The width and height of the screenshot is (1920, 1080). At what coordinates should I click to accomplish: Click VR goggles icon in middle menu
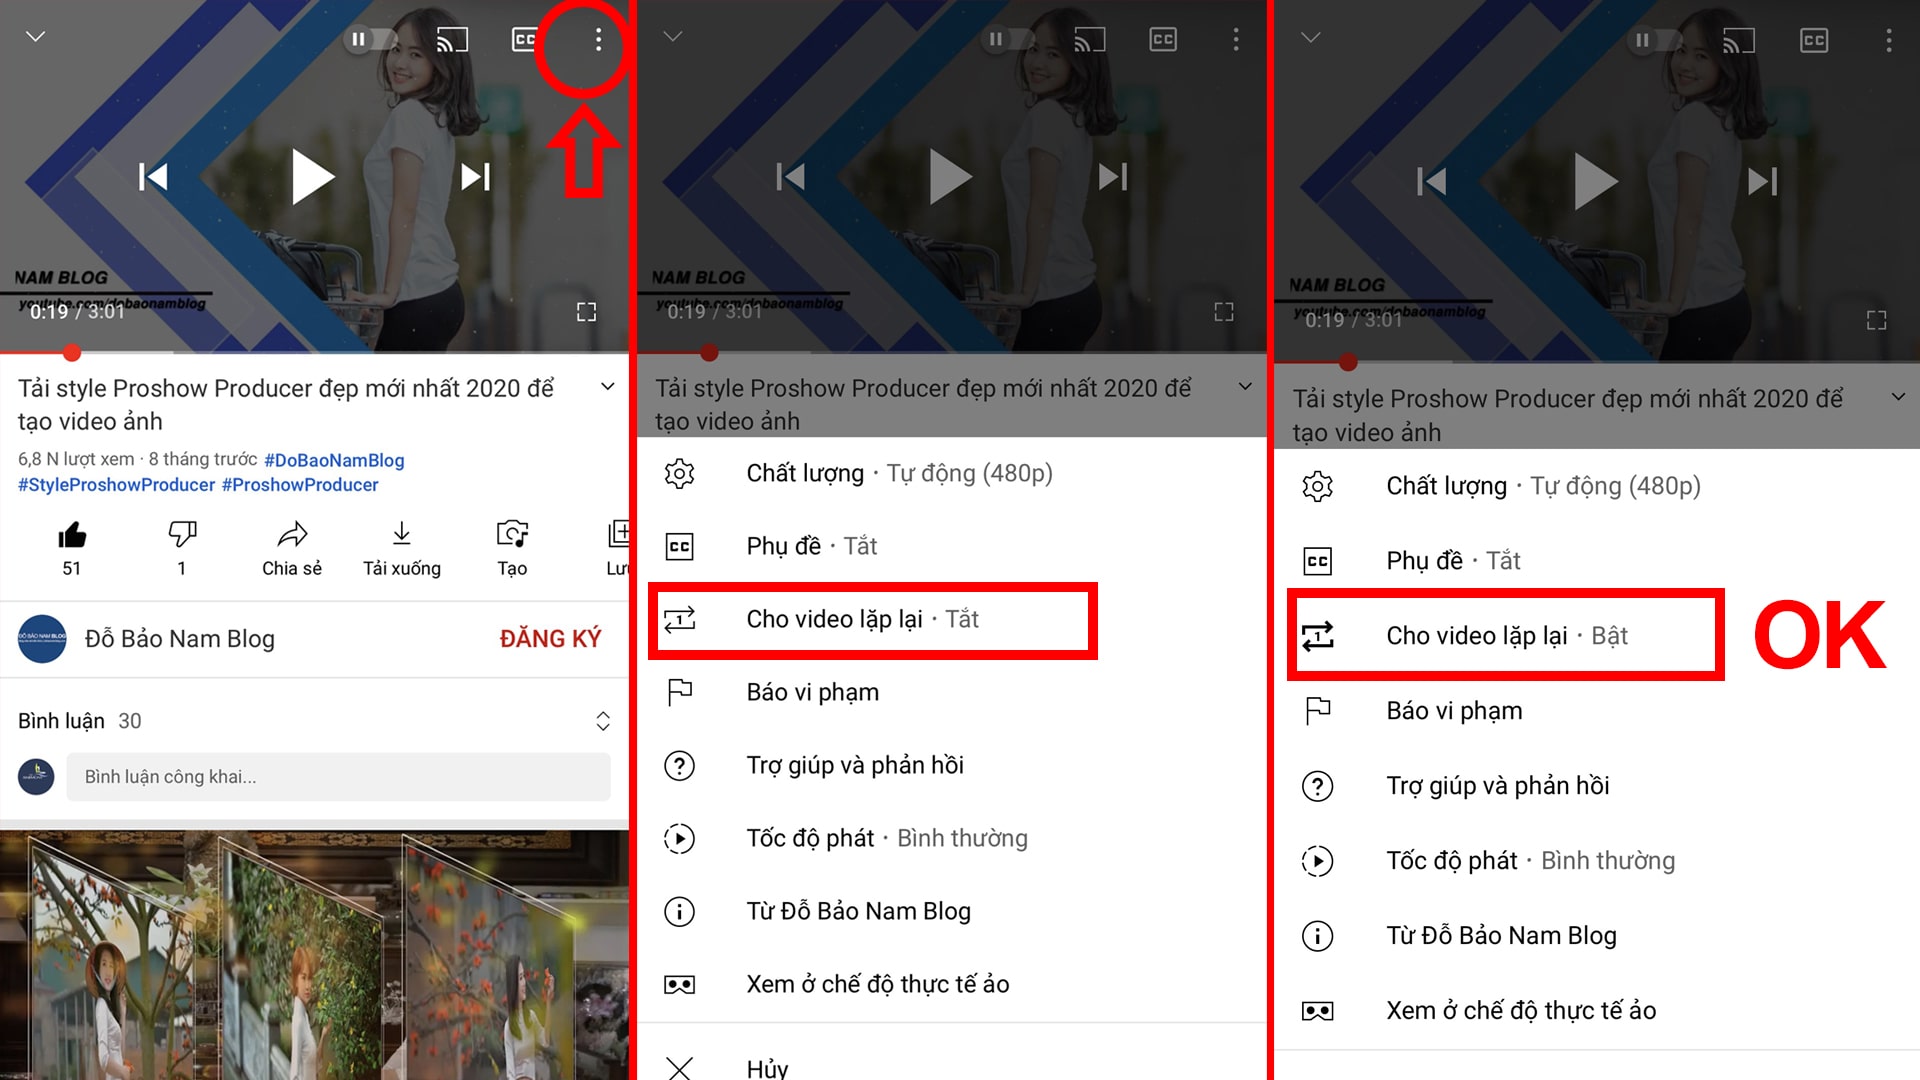(x=680, y=984)
